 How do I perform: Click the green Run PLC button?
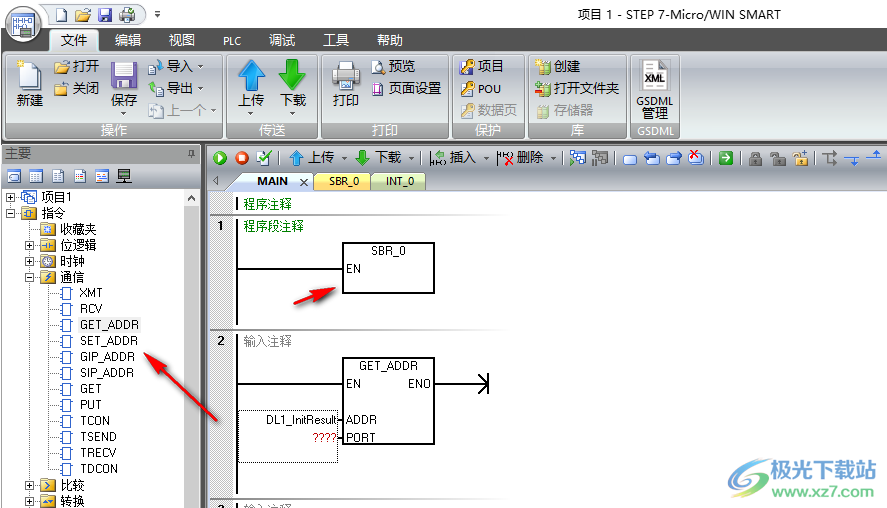[x=220, y=158]
